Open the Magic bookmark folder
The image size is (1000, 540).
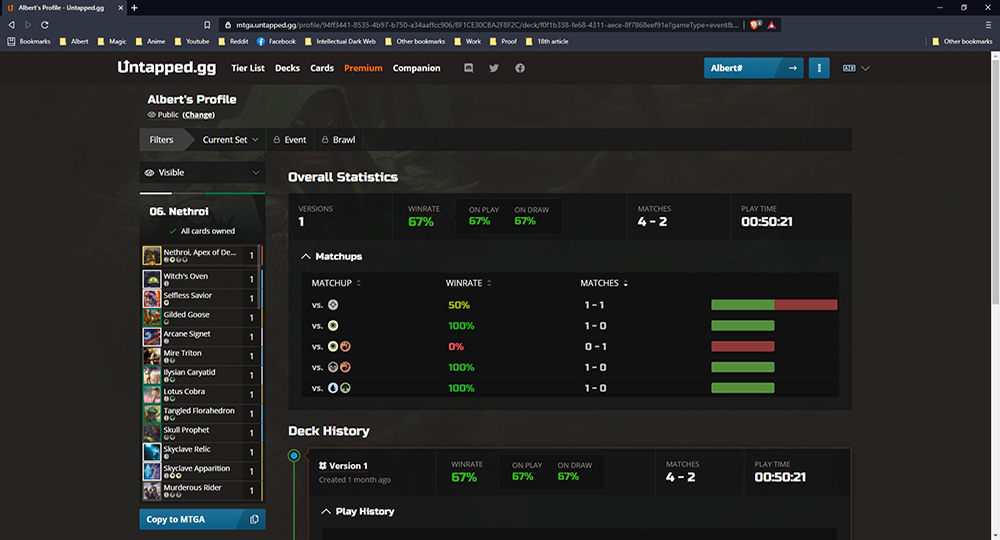click(x=112, y=41)
